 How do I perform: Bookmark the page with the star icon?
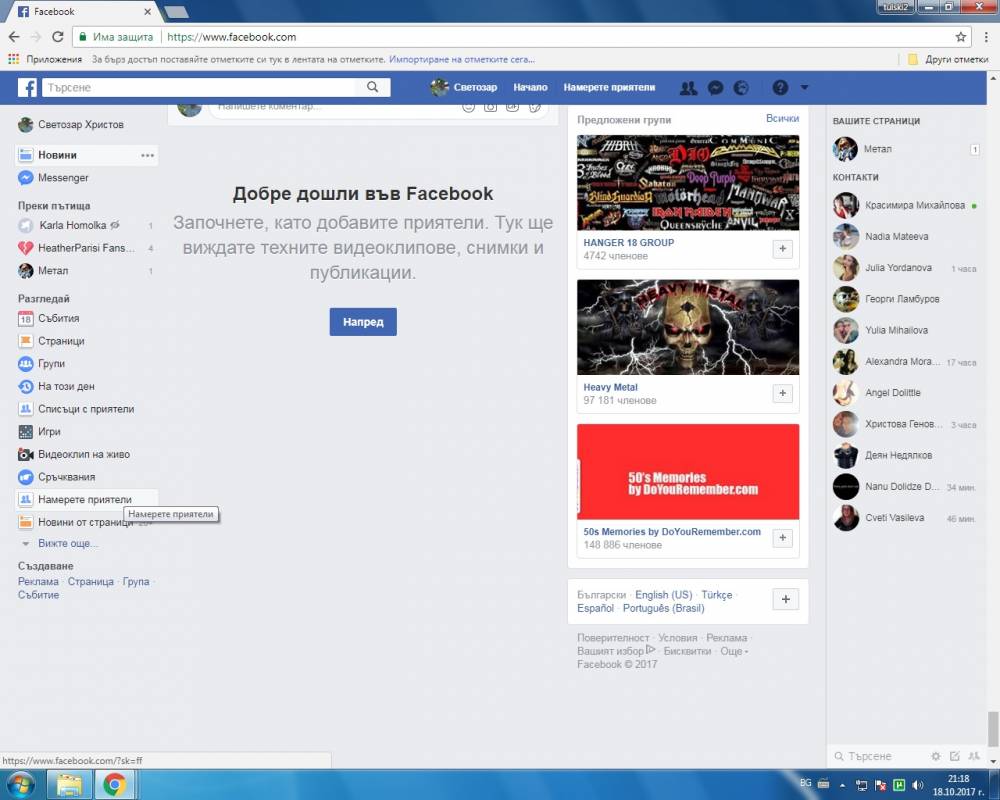(960, 37)
